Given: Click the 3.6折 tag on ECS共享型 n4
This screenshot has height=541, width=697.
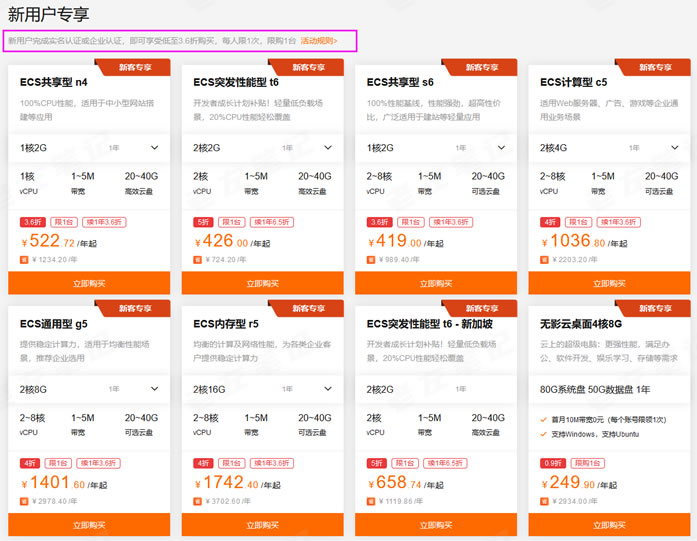Looking at the screenshot, I should (33, 222).
